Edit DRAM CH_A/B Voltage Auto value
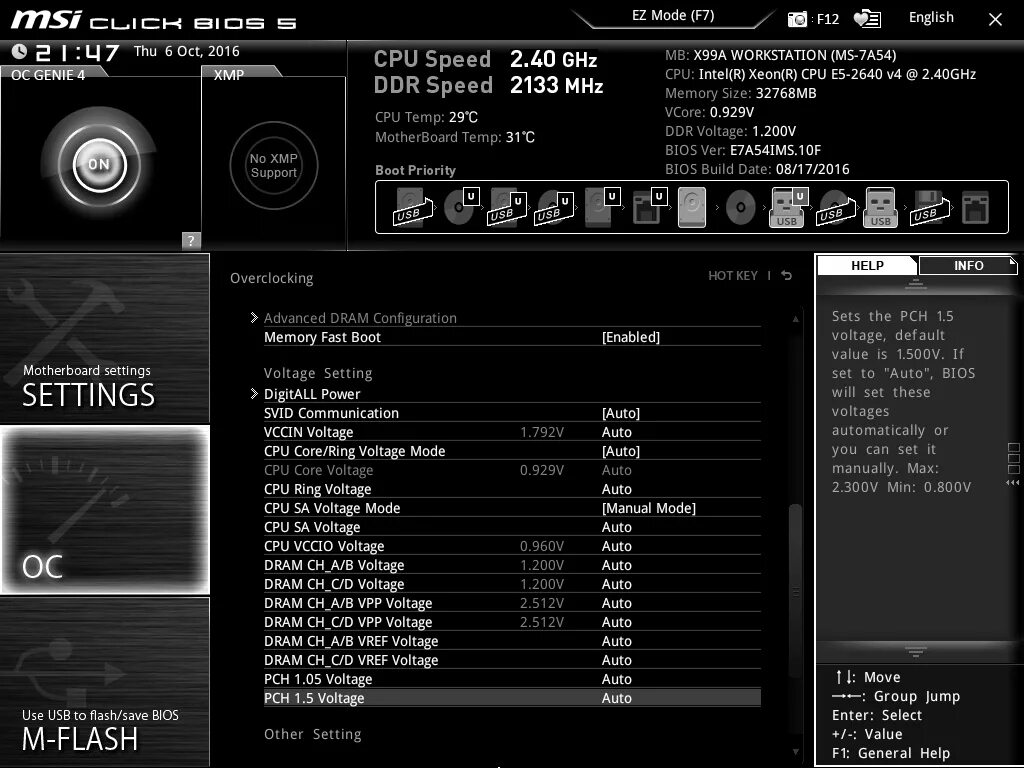 (x=616, y=564)
